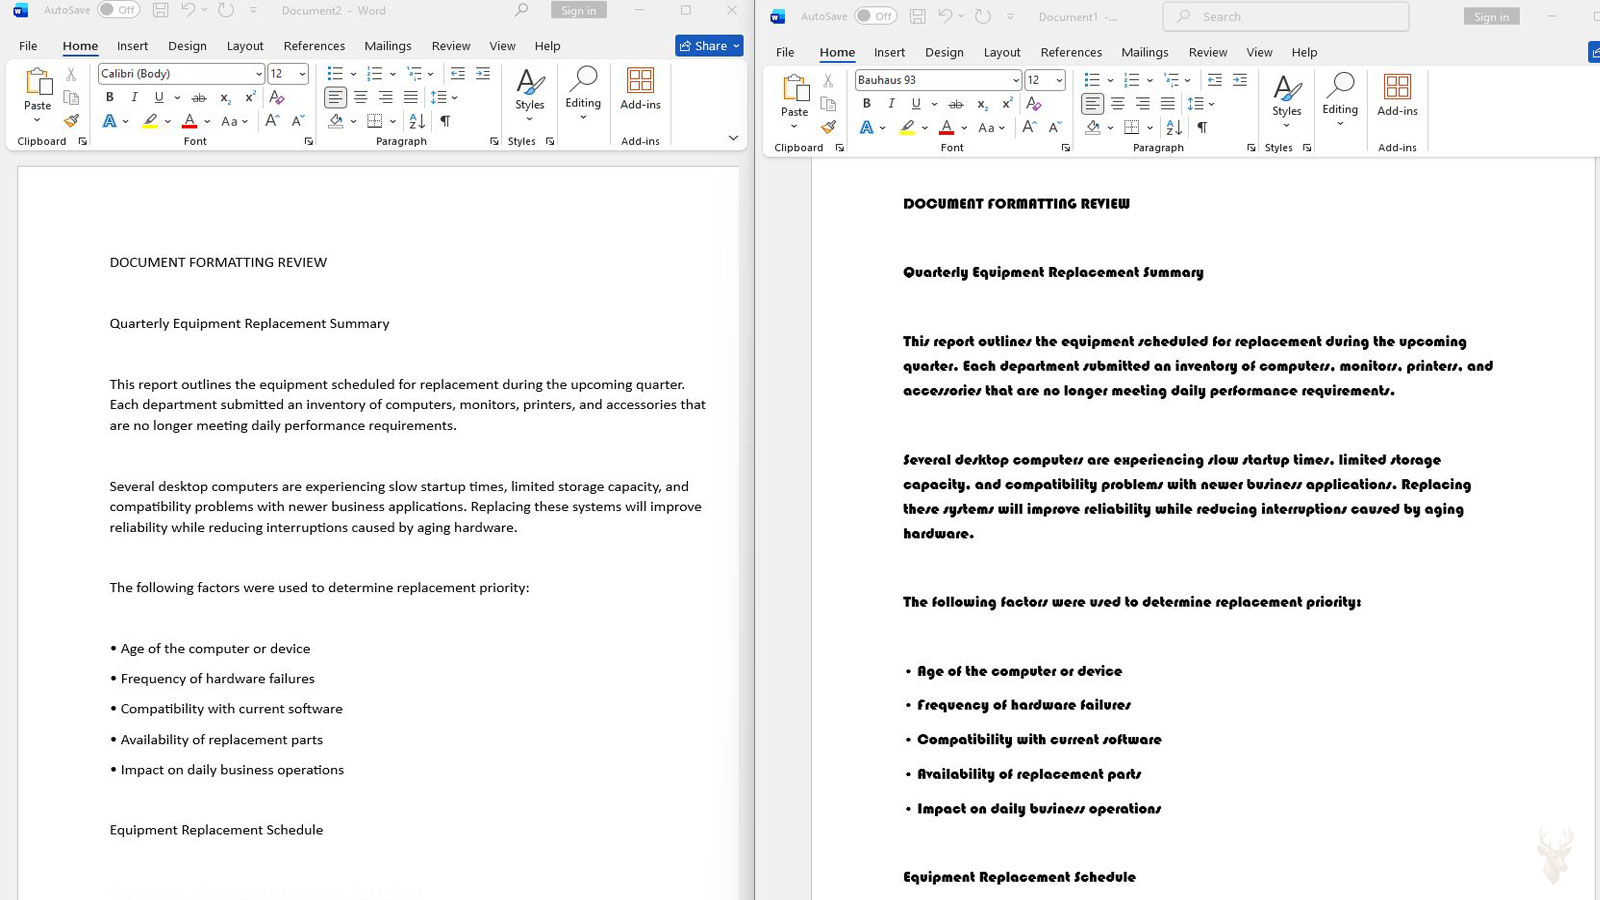The height and width of the screenshot is (900, 1600).
Task: Open font size dropdown in Document1 window
Action: pyautogui.click(x=1059, y=80)
